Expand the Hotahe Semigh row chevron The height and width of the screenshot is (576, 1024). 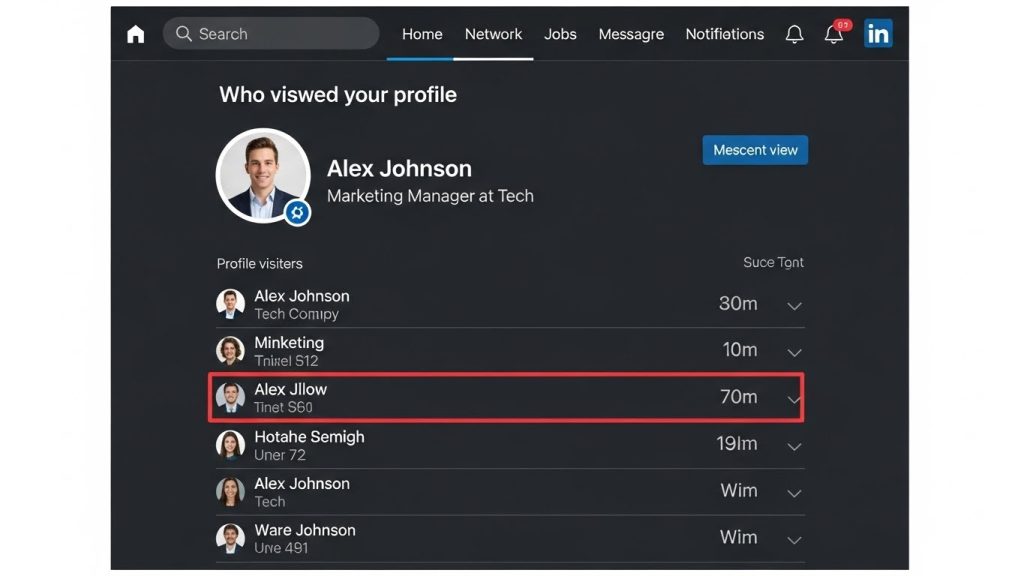tap(794, 446)
